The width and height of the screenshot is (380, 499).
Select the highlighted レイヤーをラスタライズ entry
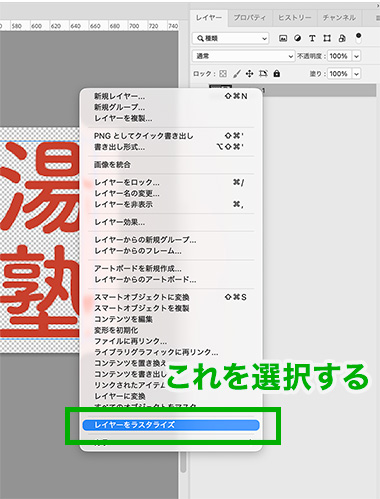tap(171, 425)
